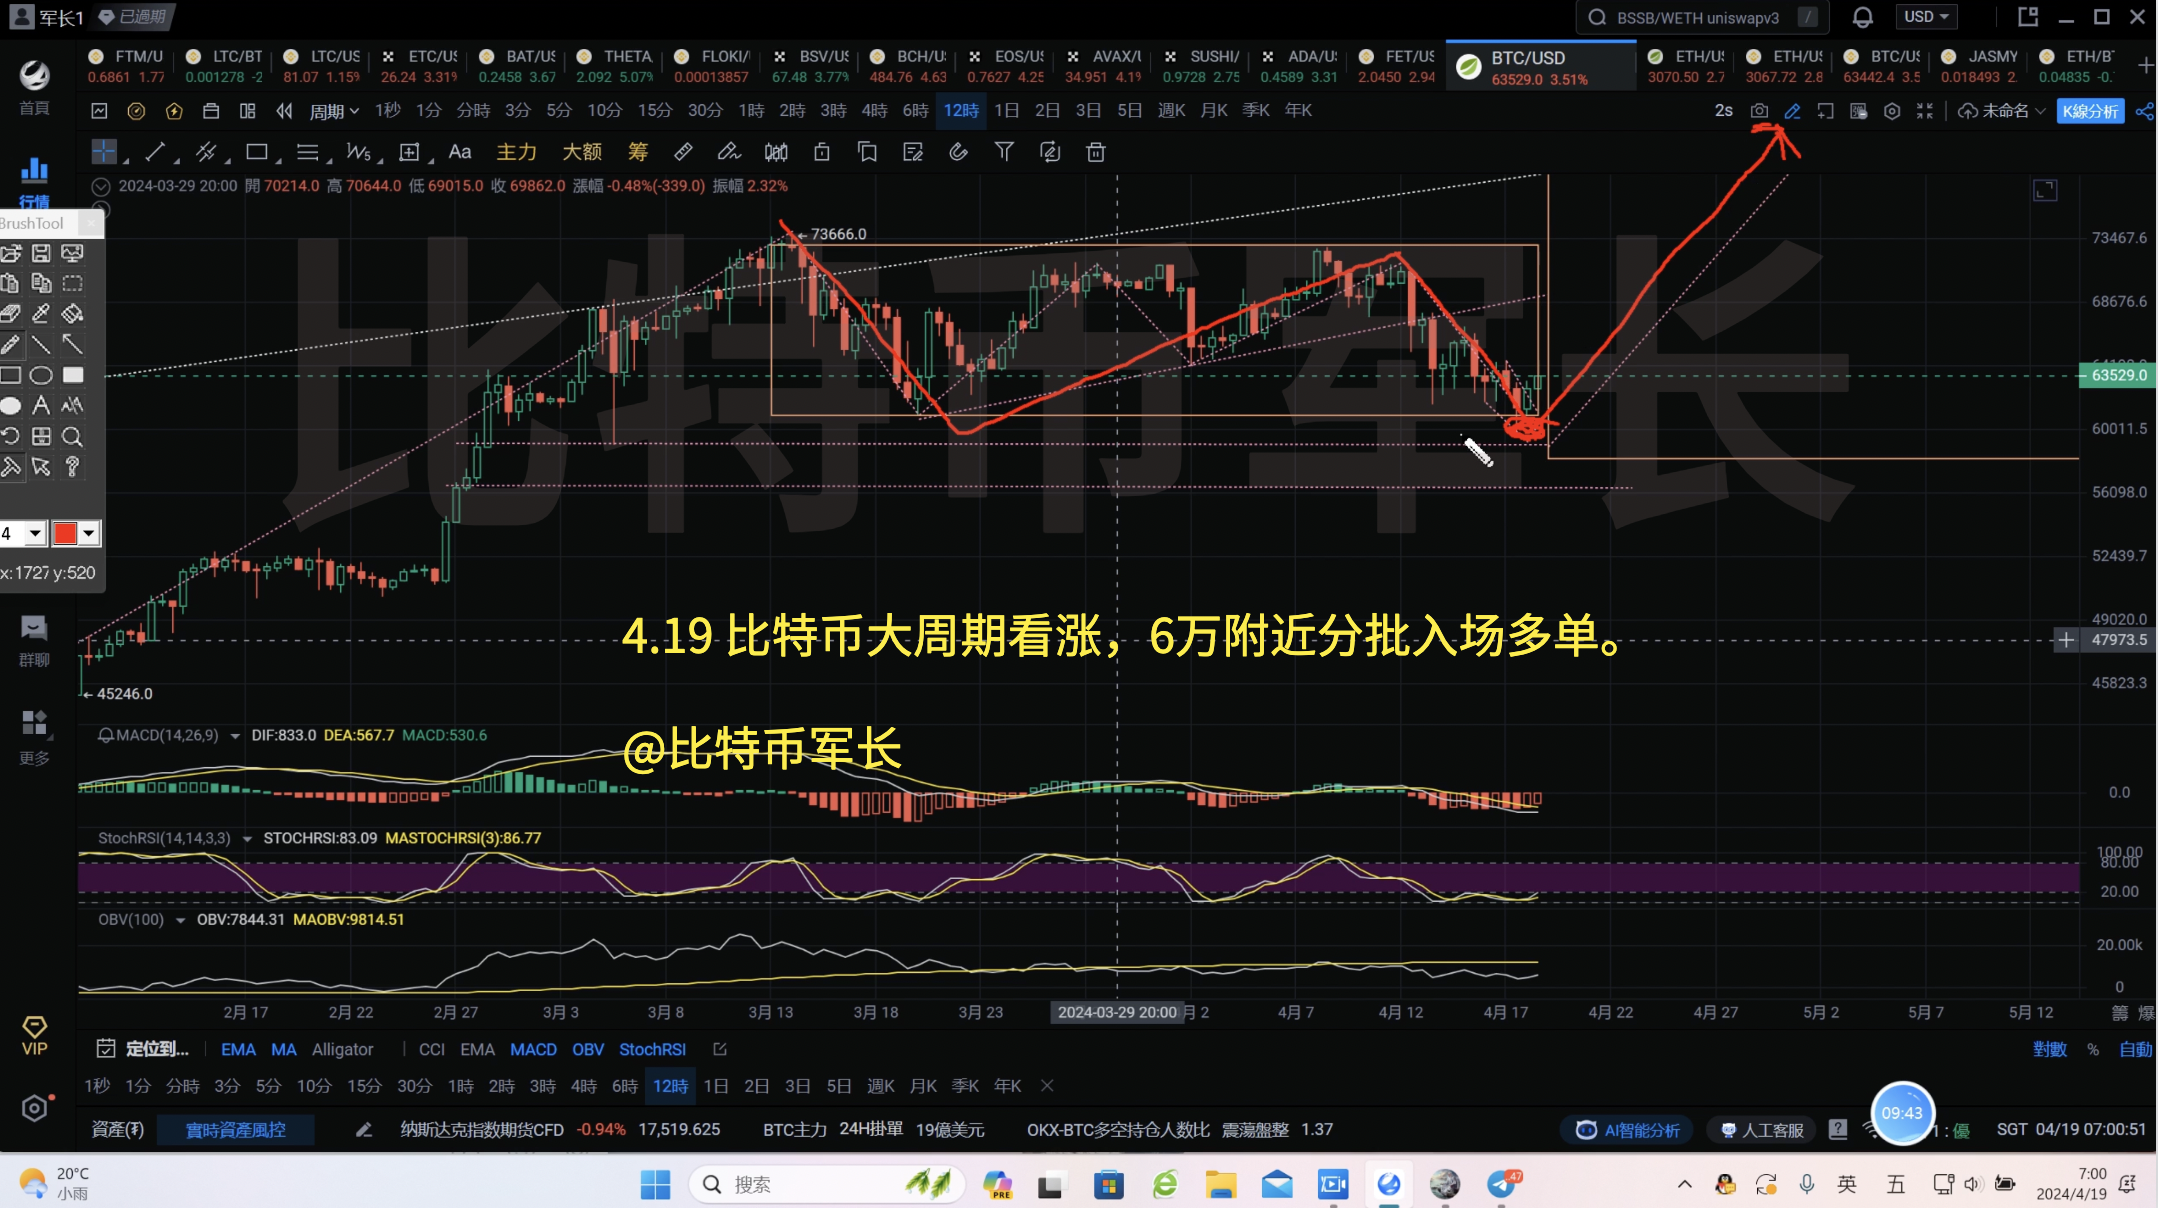The image size is (2158, 1208).
Task: Share the chart via the share icon
Action: pyautogui.click(x=2144, y=111)
